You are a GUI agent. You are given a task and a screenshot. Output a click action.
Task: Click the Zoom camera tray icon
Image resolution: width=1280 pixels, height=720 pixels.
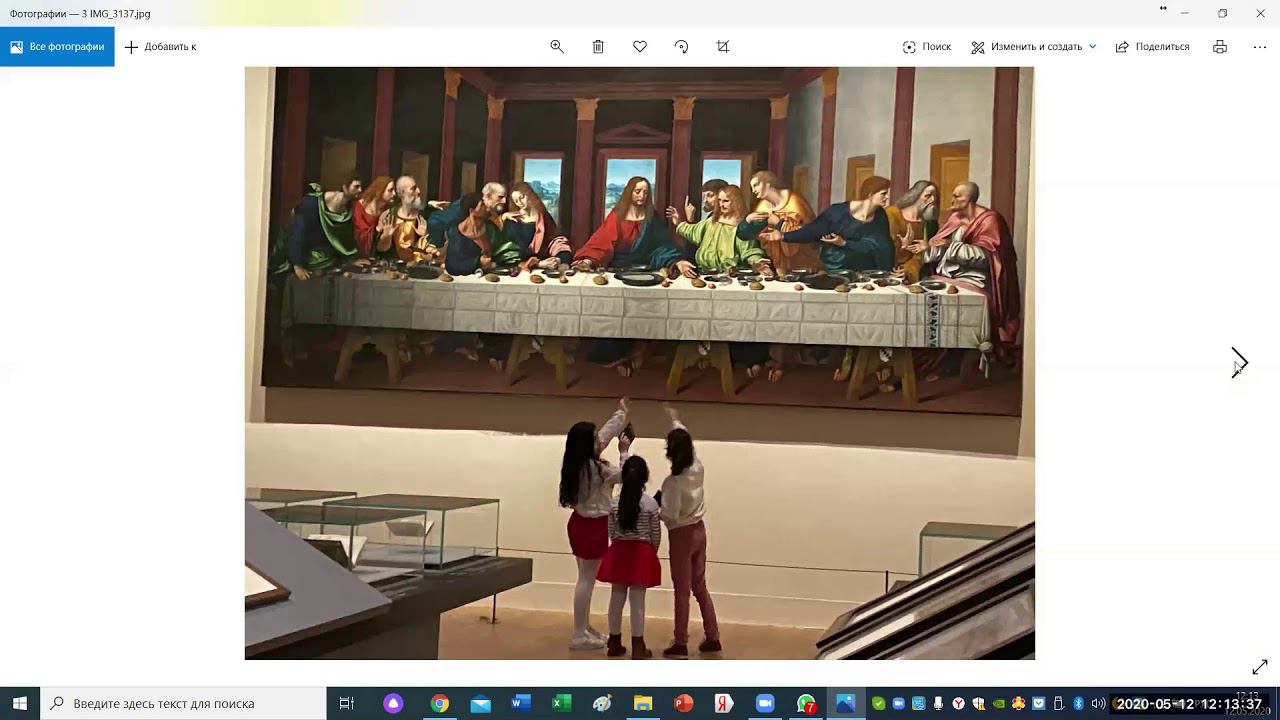(898, 704)
